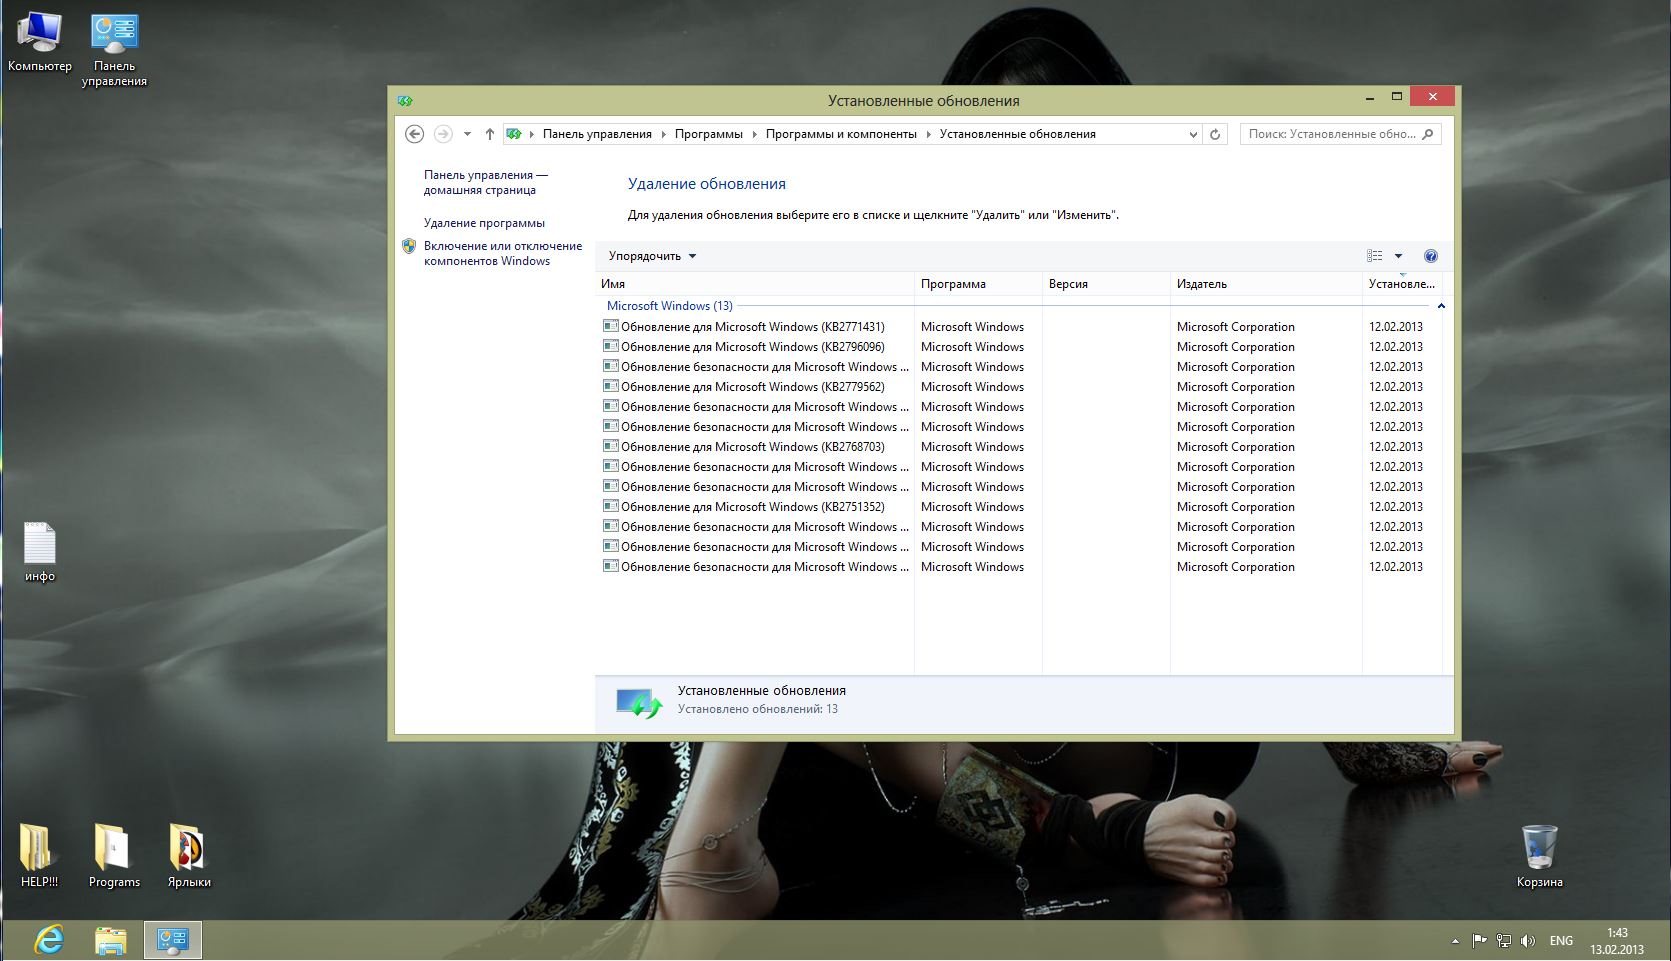Click the Installed Updates details pane icon
This screenshot has width=1671, height=961.
pyautogui.click(x=639, y=703)
